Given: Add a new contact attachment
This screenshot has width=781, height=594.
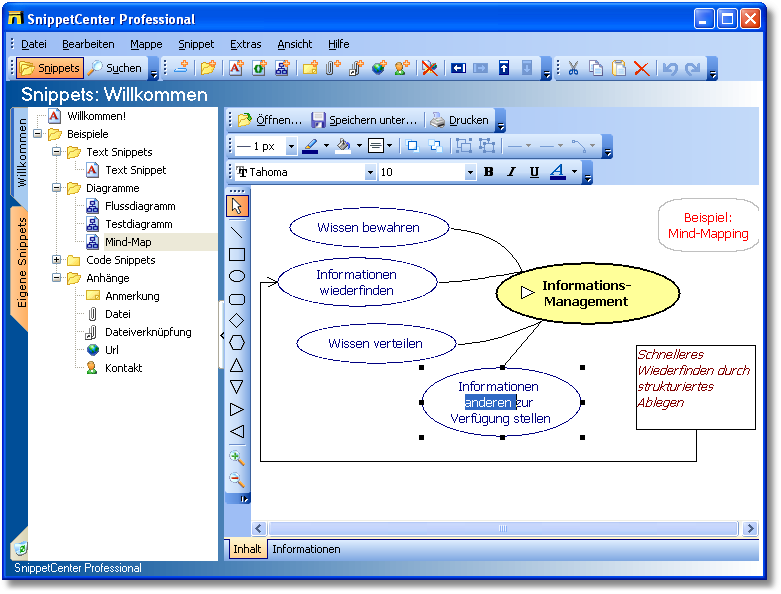Looking at the screenshot, I should pyautogui.click(x=402, y=68).
